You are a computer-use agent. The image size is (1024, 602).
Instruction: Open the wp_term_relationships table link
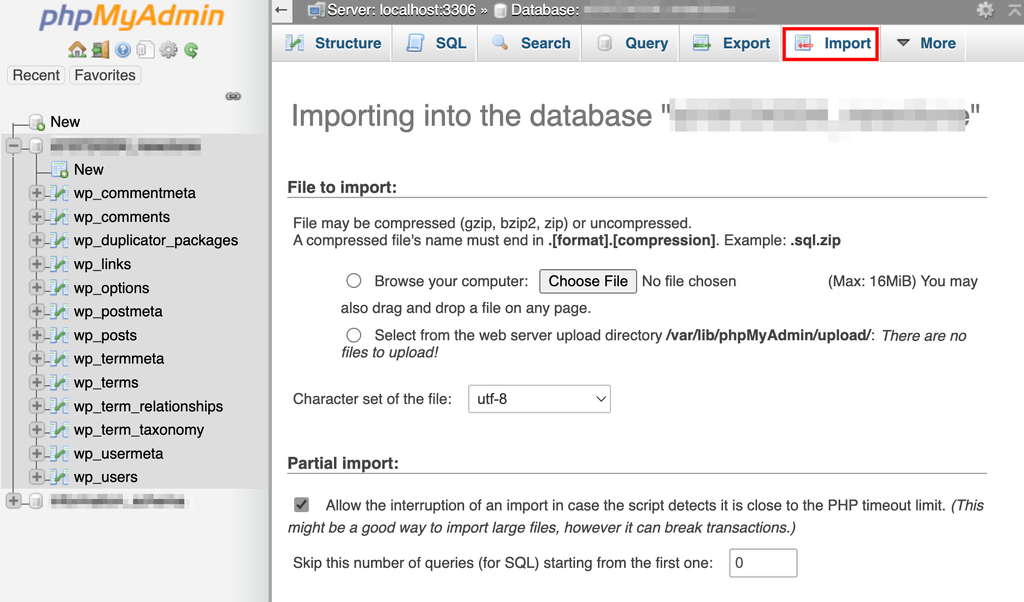pos(148,406)
